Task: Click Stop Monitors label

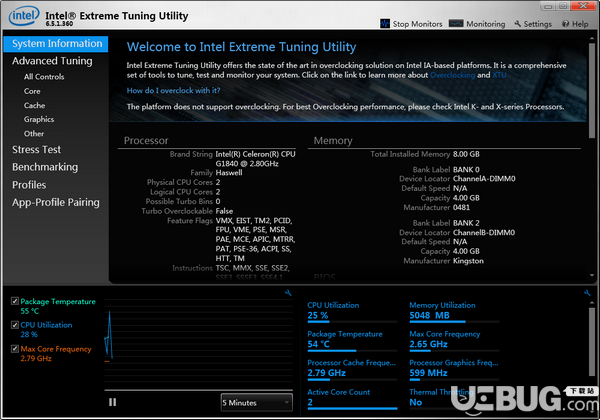Action: click(x=417, y=24)
